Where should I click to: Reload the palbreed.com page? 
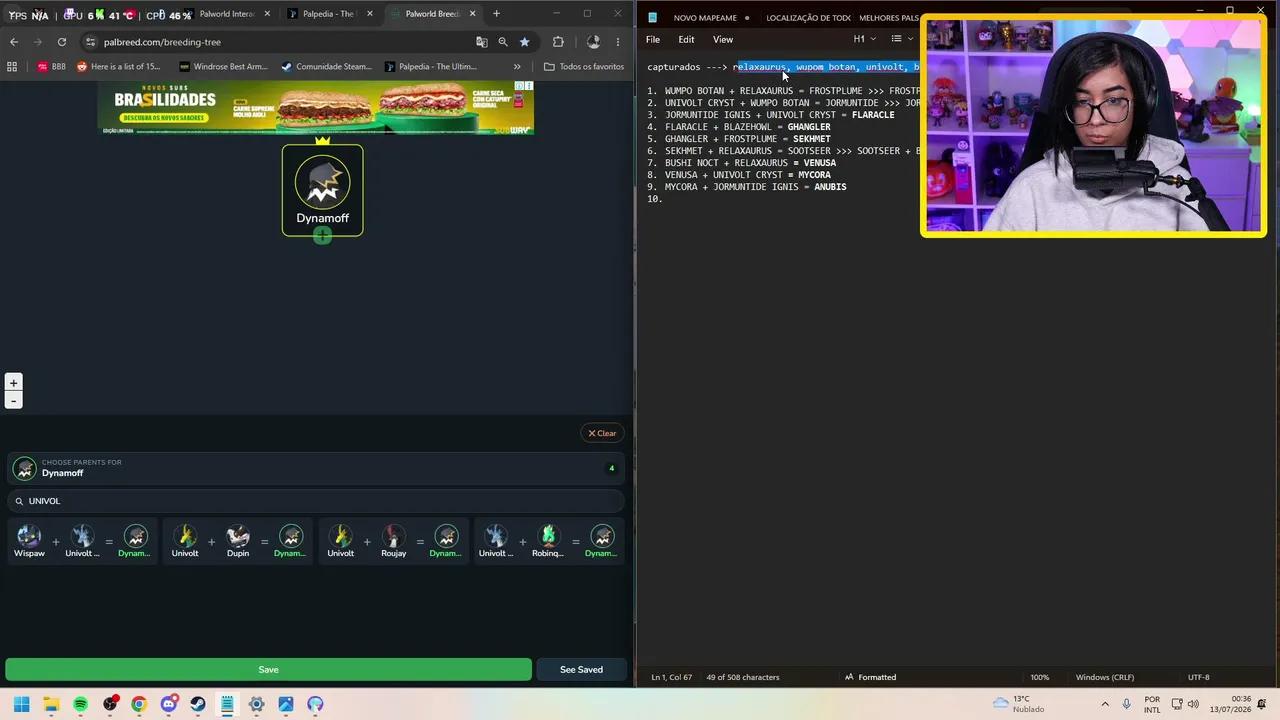point(62,42)
